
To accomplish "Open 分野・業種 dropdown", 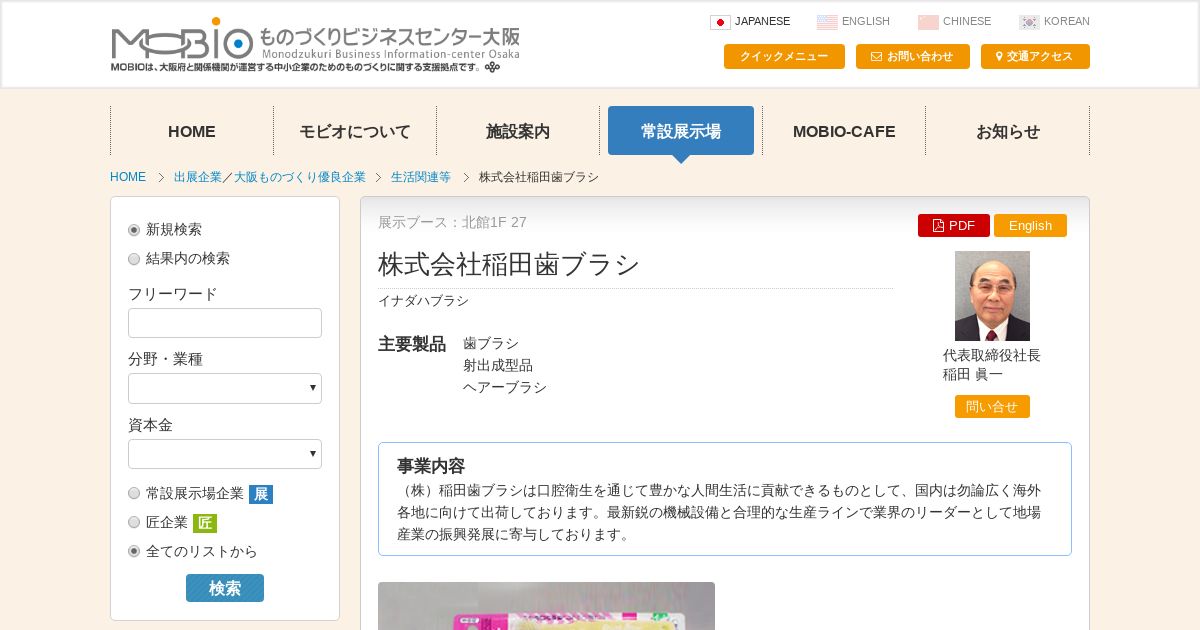I will [x=225, y=388].
